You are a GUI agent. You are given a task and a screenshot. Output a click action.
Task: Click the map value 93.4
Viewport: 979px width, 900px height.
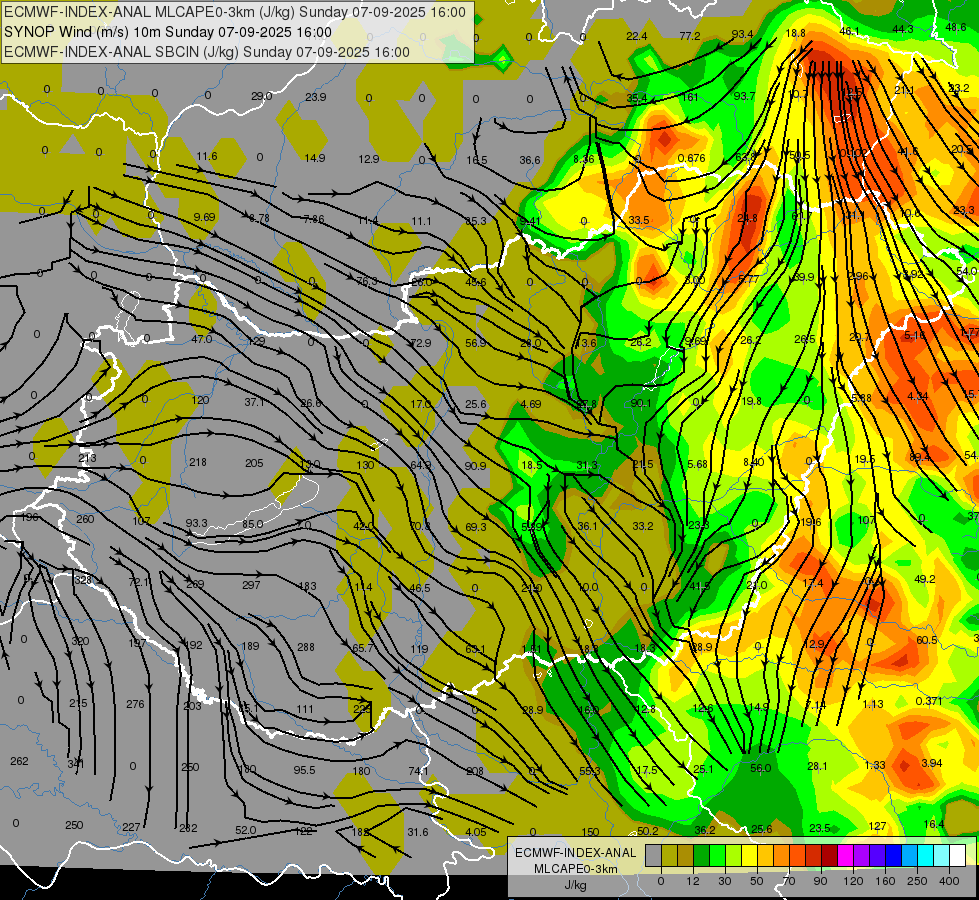(x=742, y=34)
